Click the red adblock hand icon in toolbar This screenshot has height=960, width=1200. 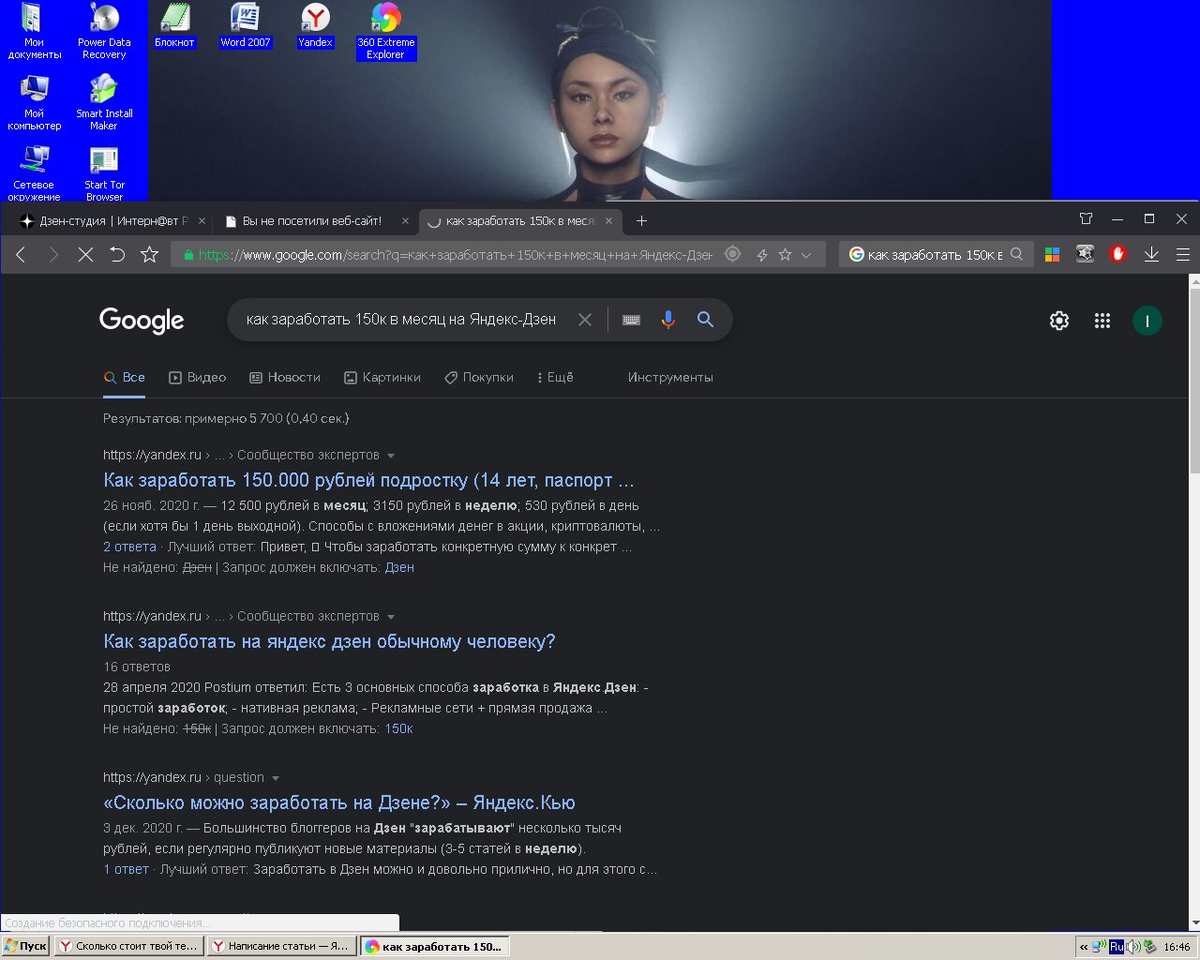coord(1119,254)
